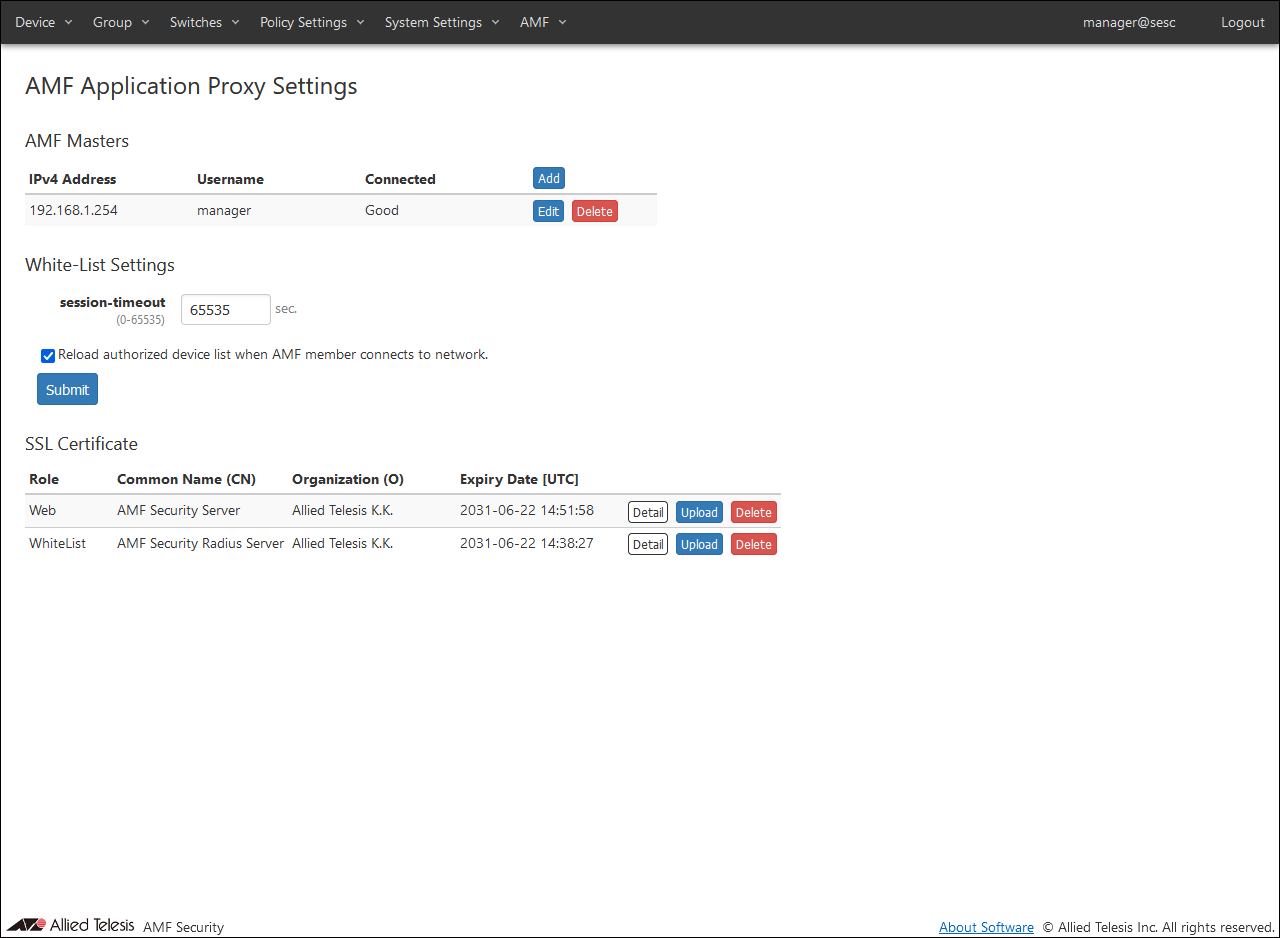
Task: Toggle the reload authorized device list checkbox
Action: tap(48, 356)
